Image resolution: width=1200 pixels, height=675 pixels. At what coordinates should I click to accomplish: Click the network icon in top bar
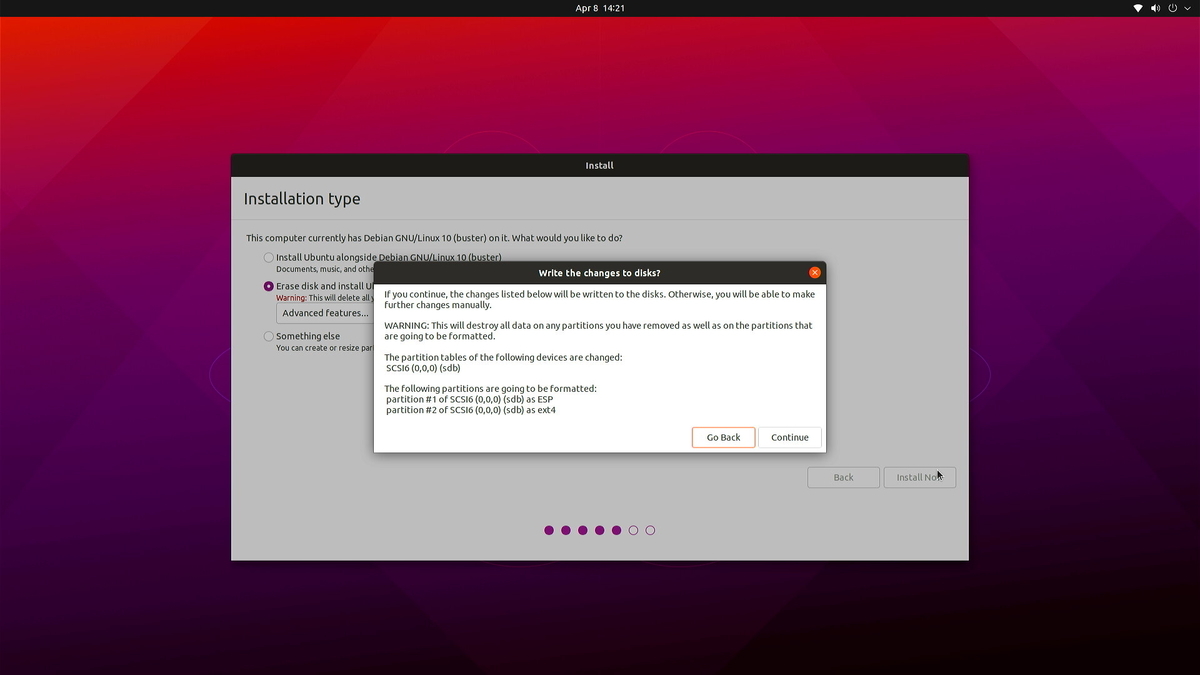pyautogui.click(x=1138, y=8)
